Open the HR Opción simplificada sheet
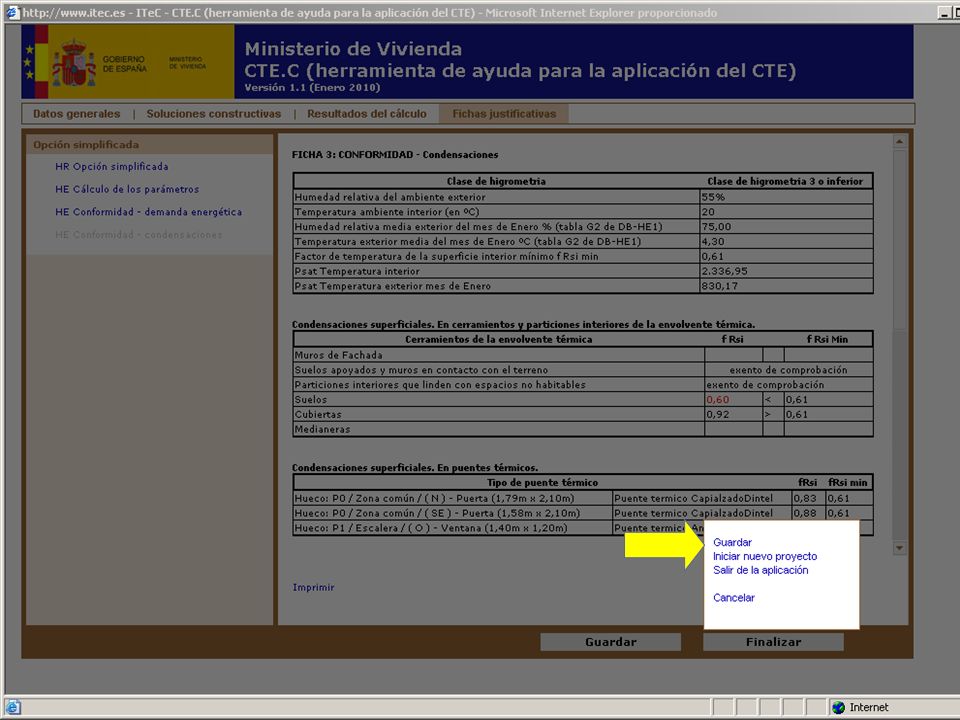Screen dimensions: 960x720 [111, 167]
